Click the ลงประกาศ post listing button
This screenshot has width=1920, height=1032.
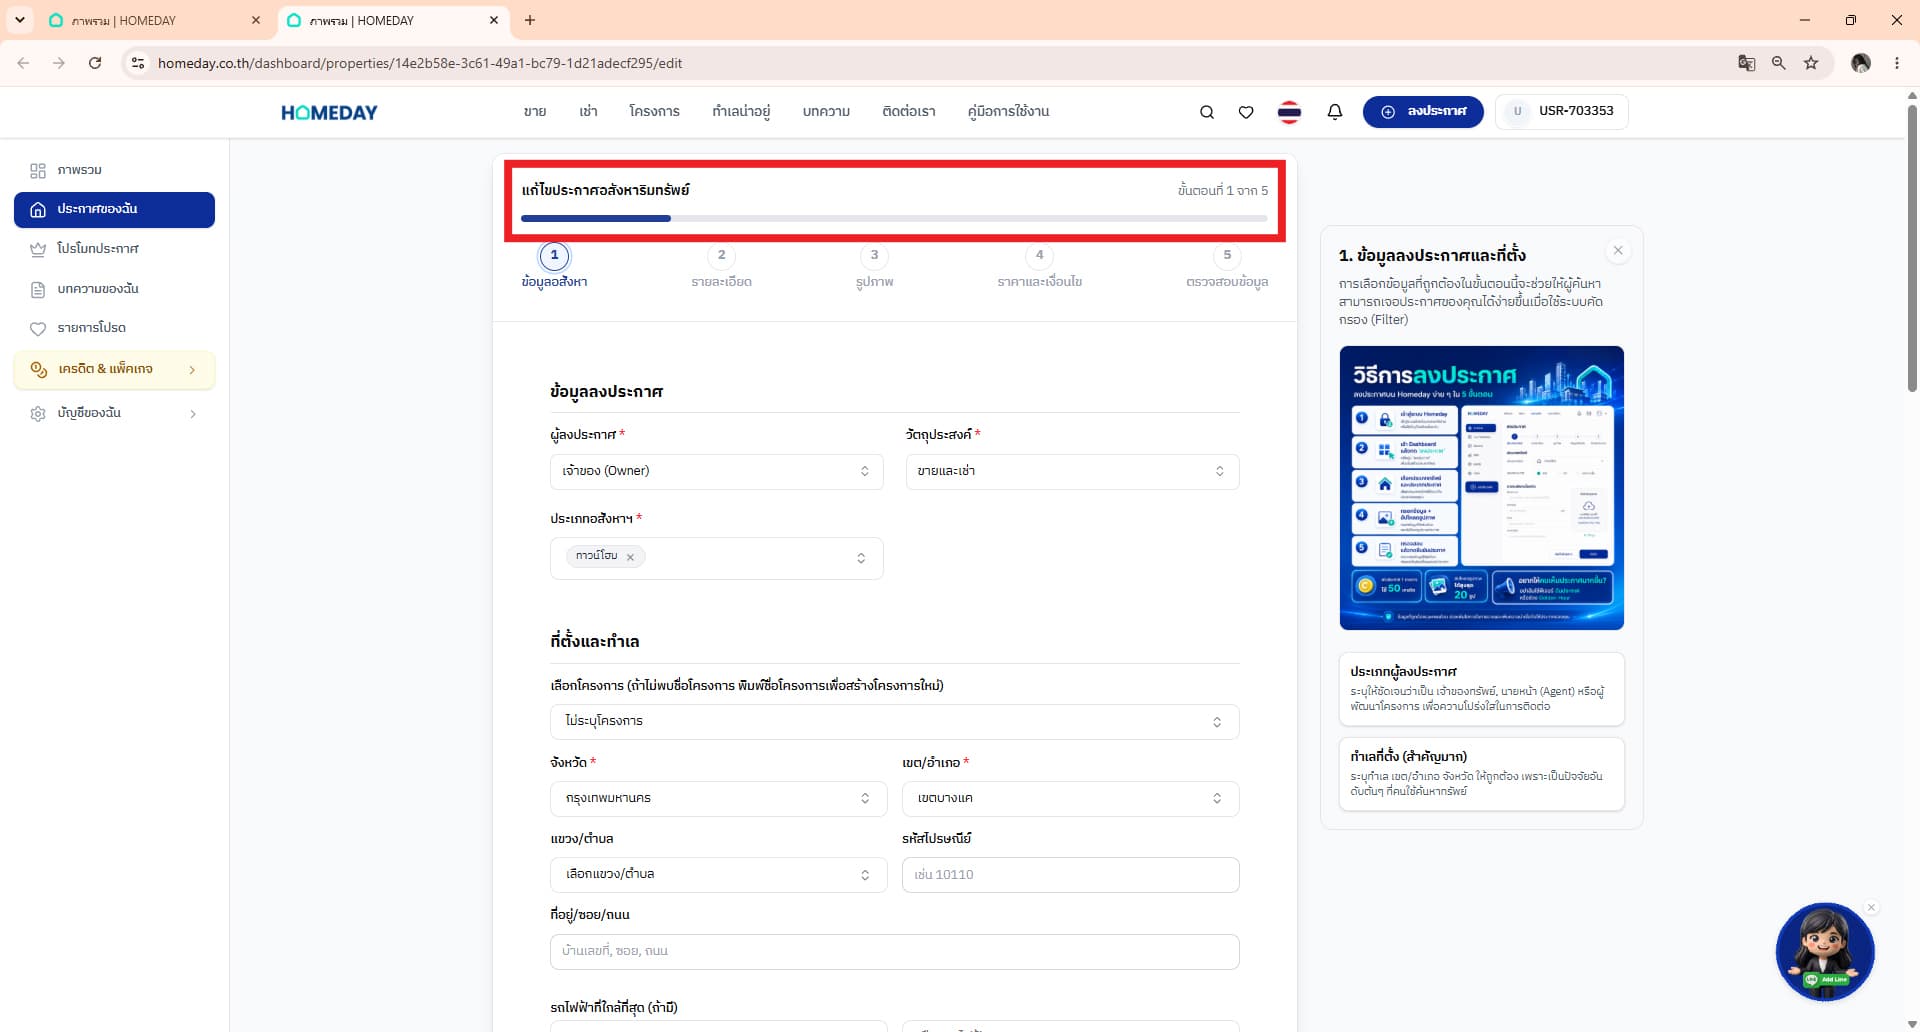(1423, 111)
